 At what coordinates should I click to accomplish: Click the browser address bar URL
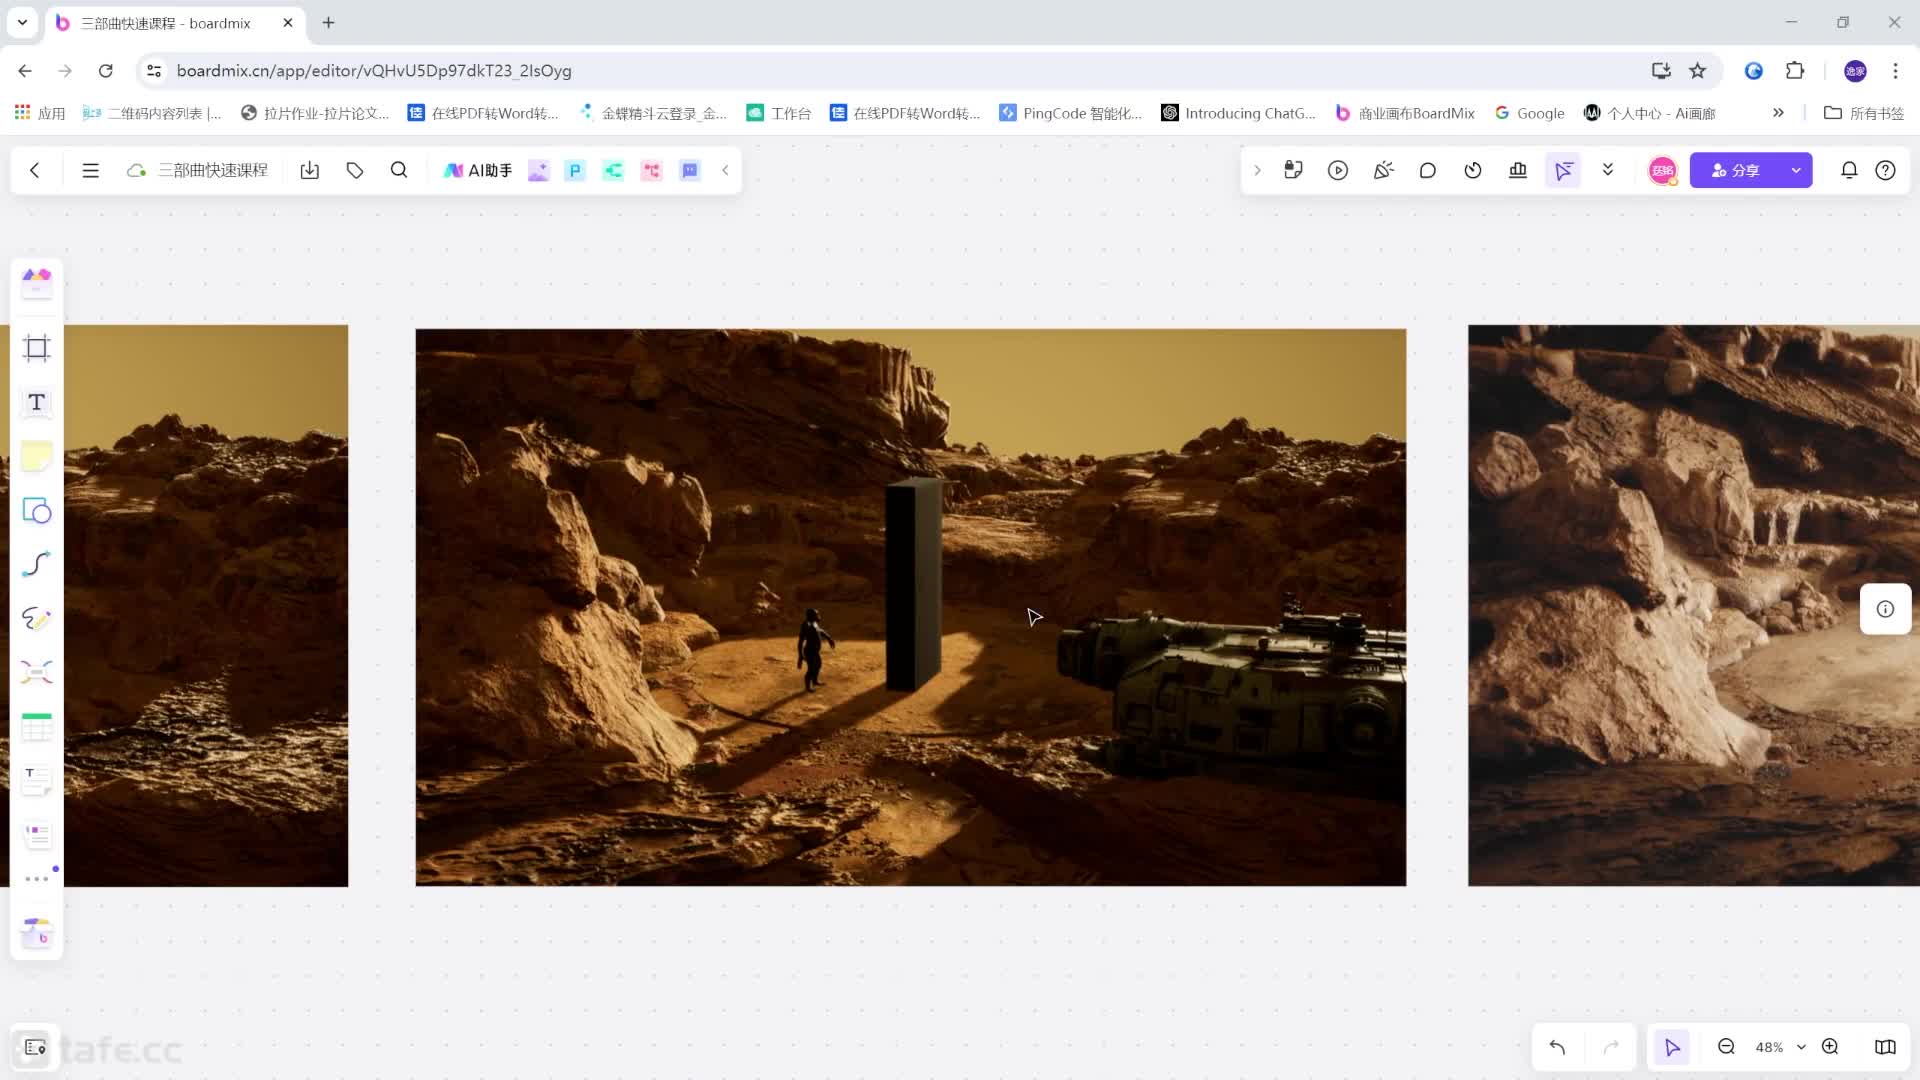tap(374, 71)
